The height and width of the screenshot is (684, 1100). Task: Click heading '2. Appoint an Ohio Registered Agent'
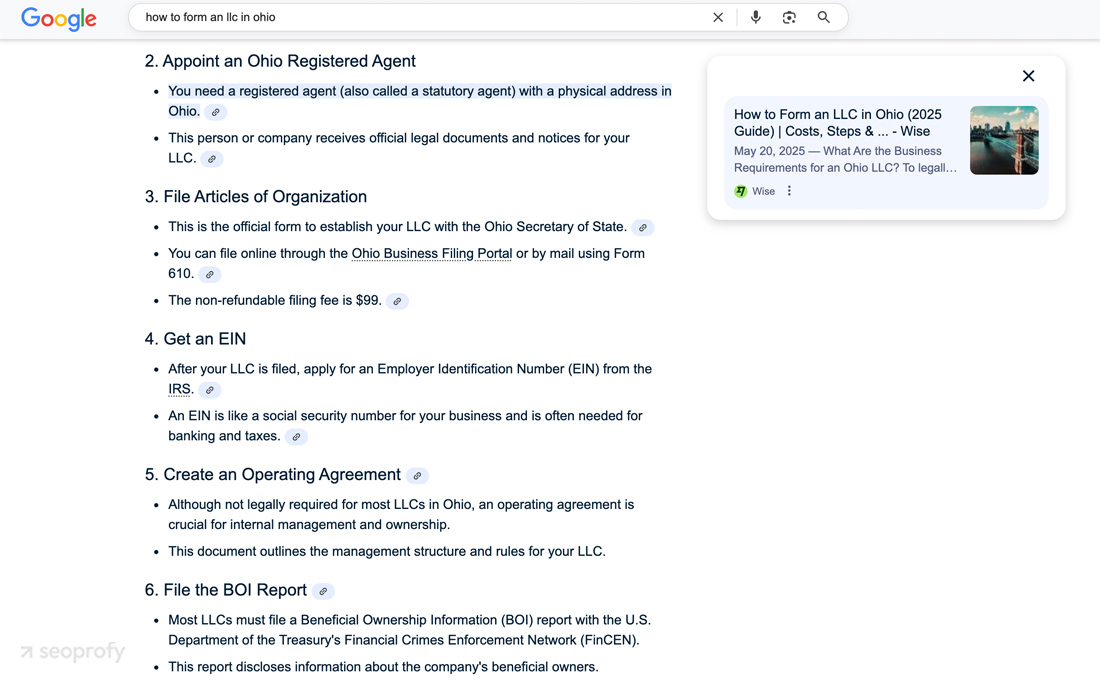(x=280, y=61)
